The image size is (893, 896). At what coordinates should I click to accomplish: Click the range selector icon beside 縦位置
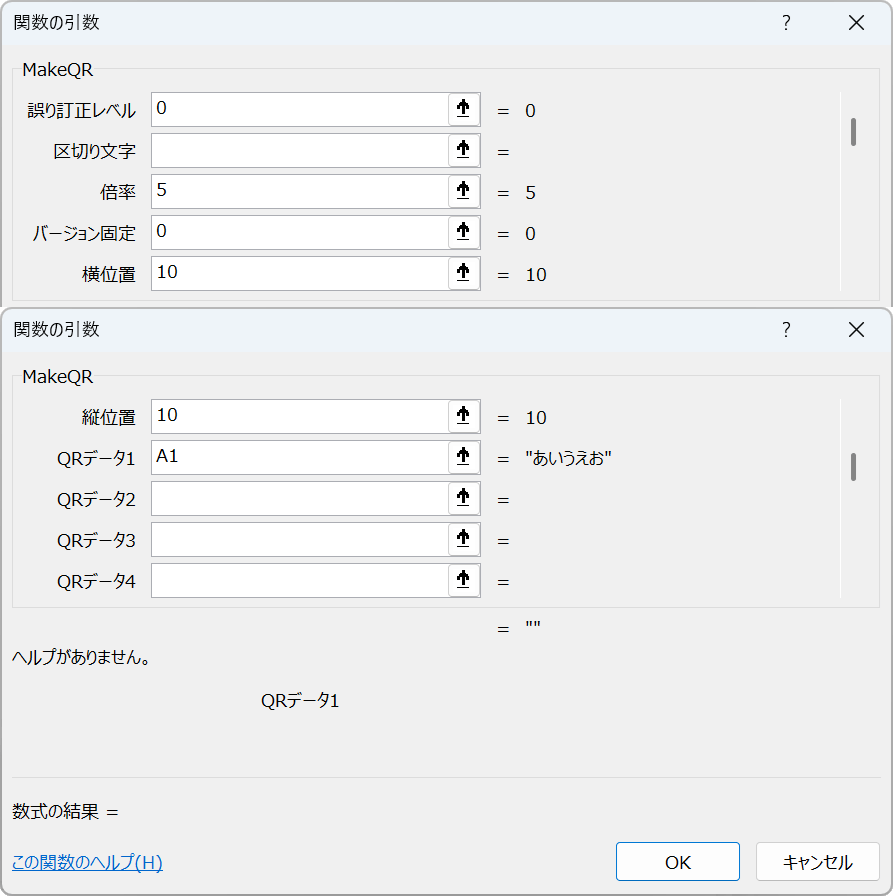tap(462, 416)
